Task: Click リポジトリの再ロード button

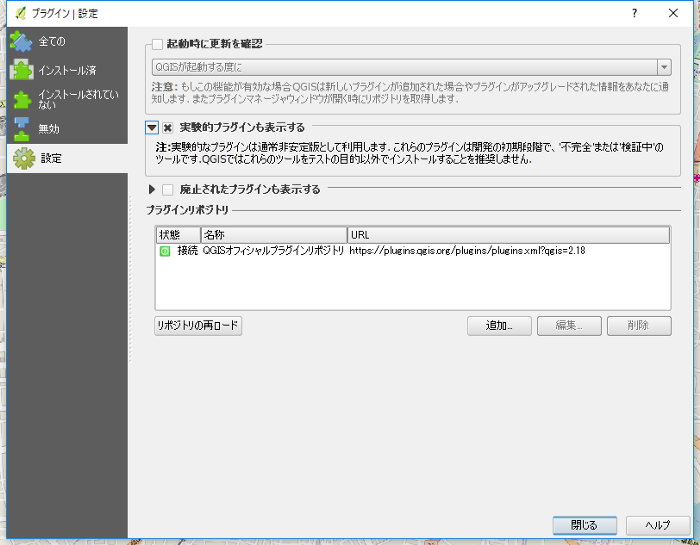Action: pos(198,326)
